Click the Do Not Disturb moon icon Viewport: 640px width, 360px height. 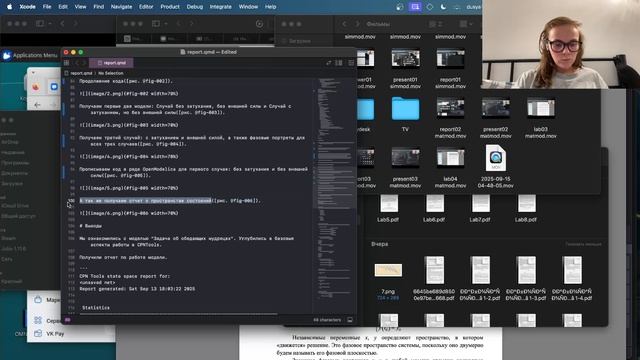[443, 7]
